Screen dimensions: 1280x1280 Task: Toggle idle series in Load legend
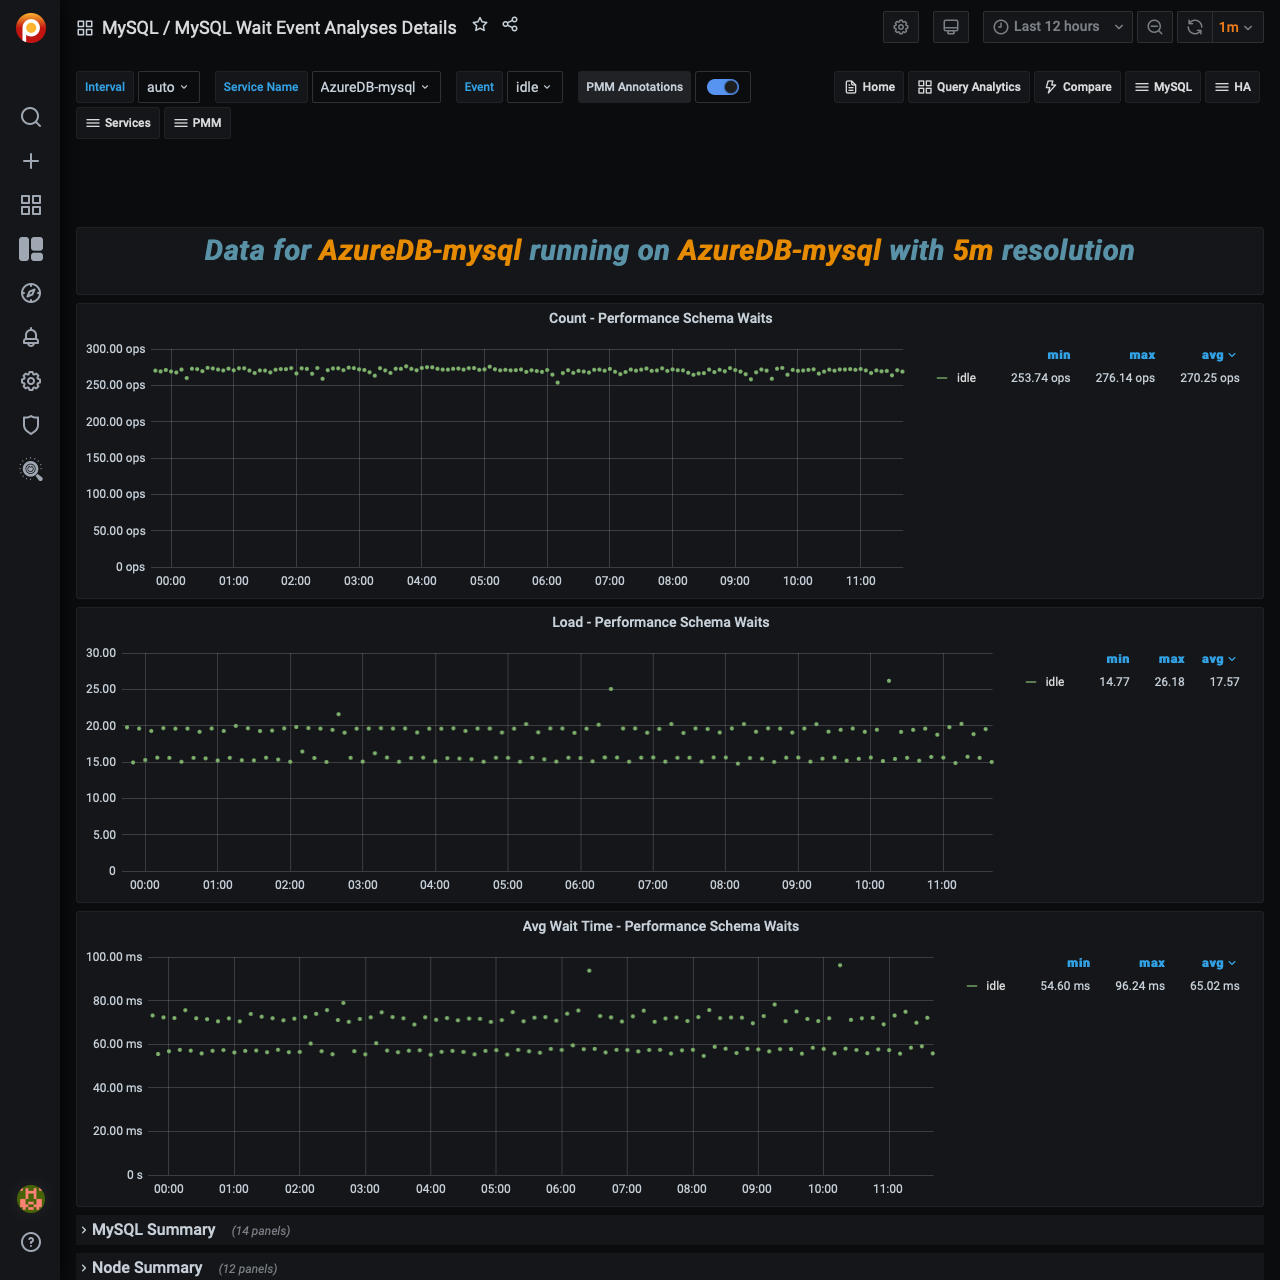click(1054, 682)
